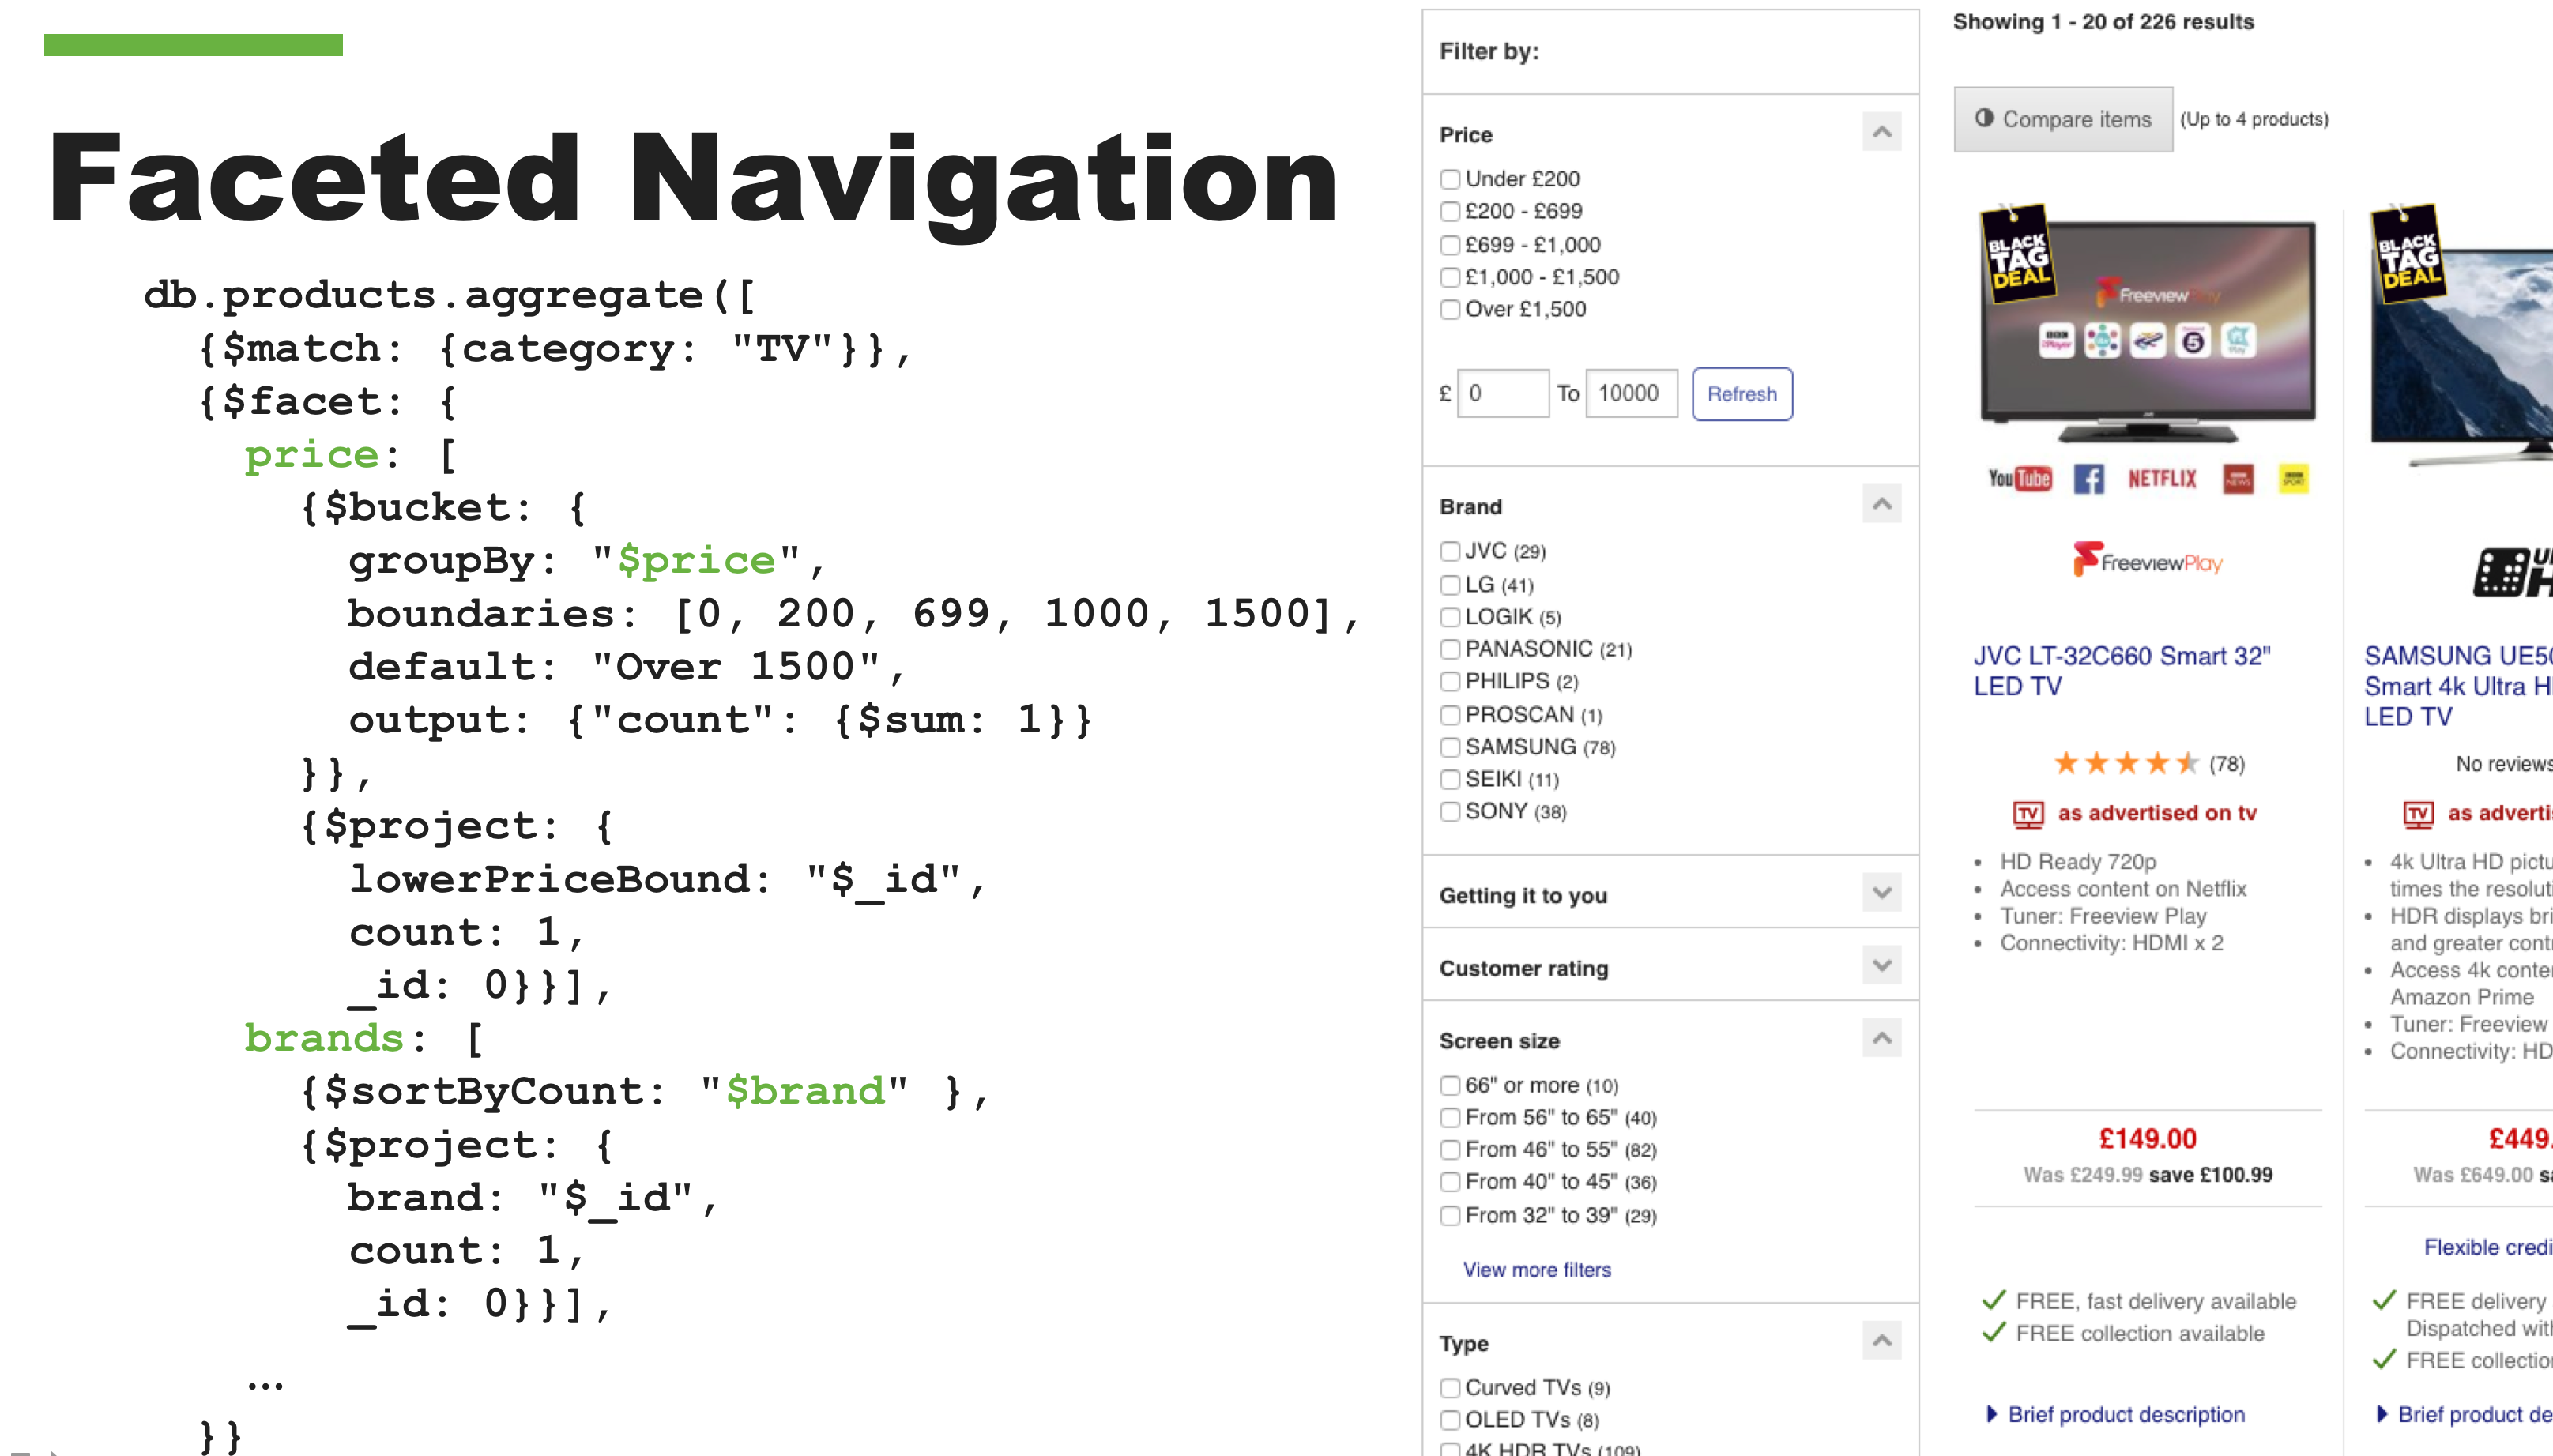Click the maximum price input field
This screenshot has width=2553, height=1456.
click(1631, 394)
